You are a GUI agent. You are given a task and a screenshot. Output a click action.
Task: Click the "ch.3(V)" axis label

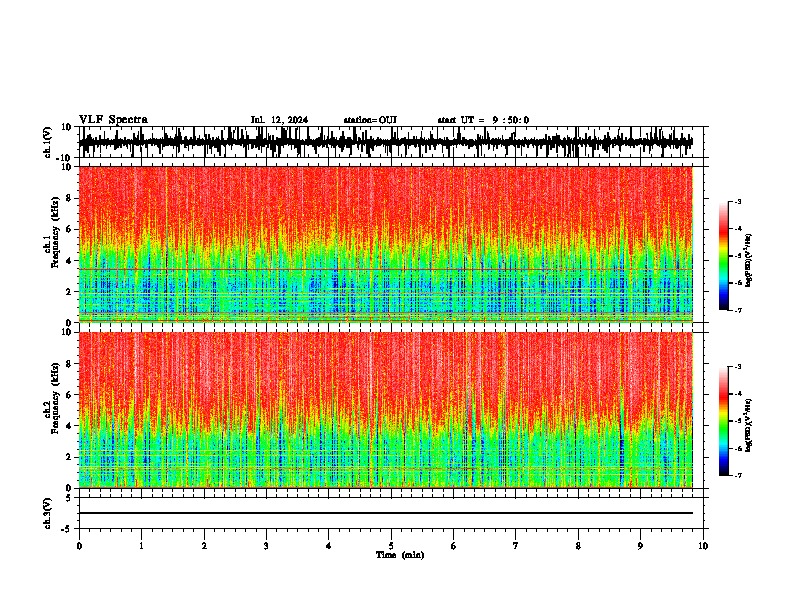[48, 513]
